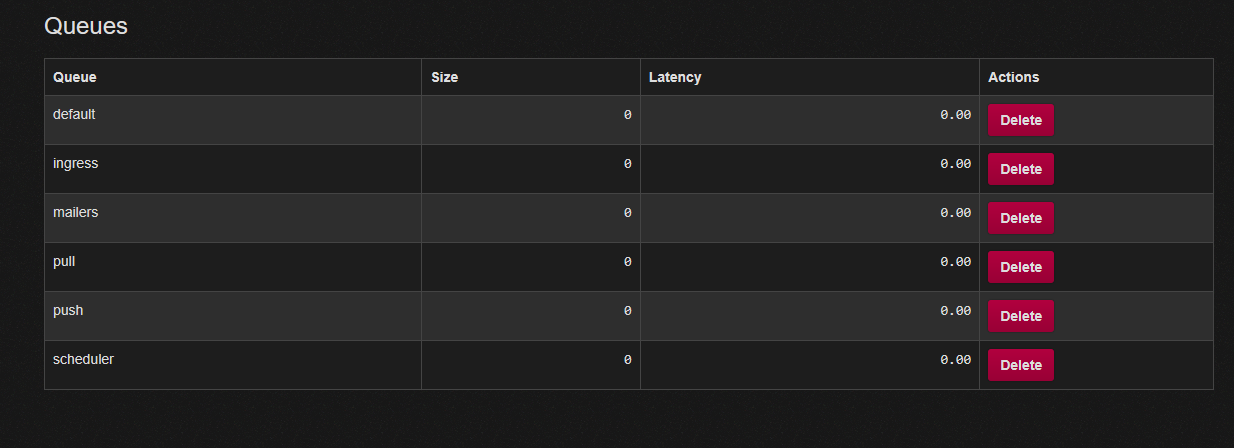Image resolution: width=1234 pixels, height=448 pixels.
Task: Click the latency value for mailers queue
Action: coord(955,213)
